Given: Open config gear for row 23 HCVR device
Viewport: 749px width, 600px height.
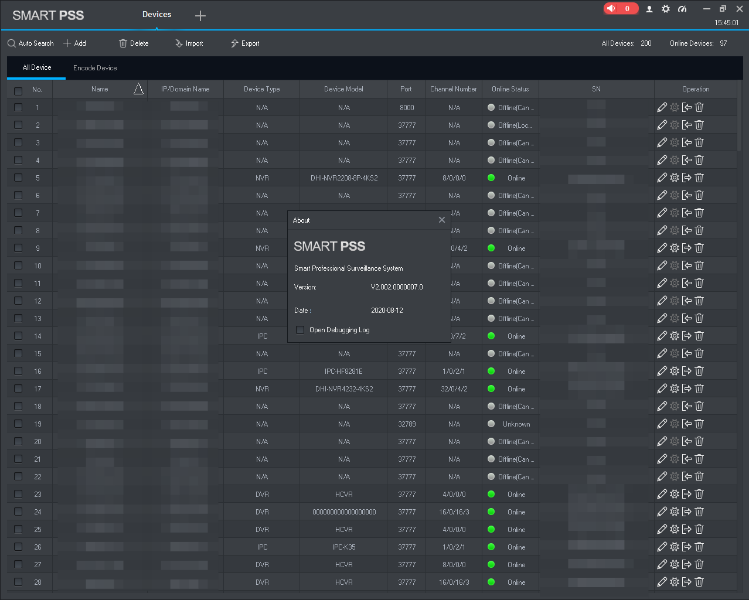Looking at the screenshot, I should click(x=674, y=494).
